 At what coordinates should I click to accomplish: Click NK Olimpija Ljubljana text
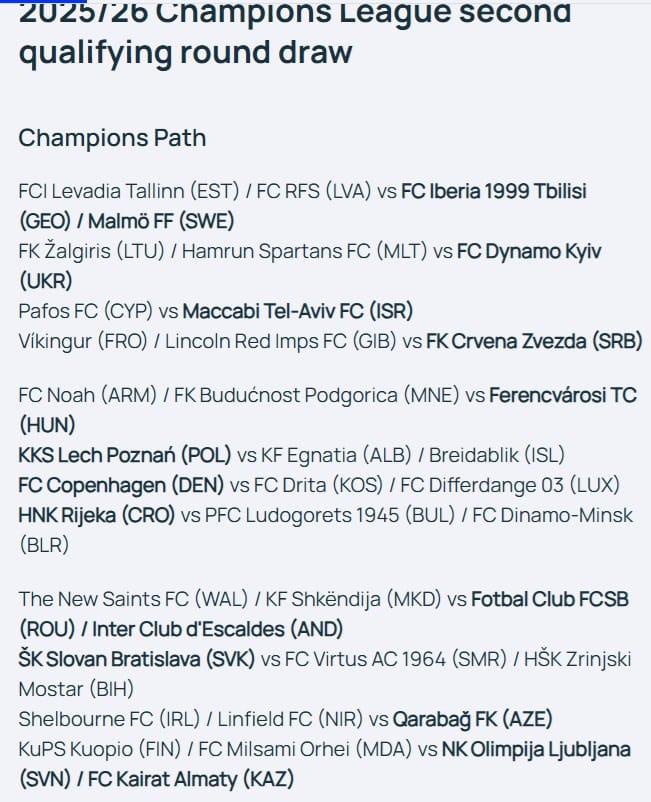coord(536,749)
